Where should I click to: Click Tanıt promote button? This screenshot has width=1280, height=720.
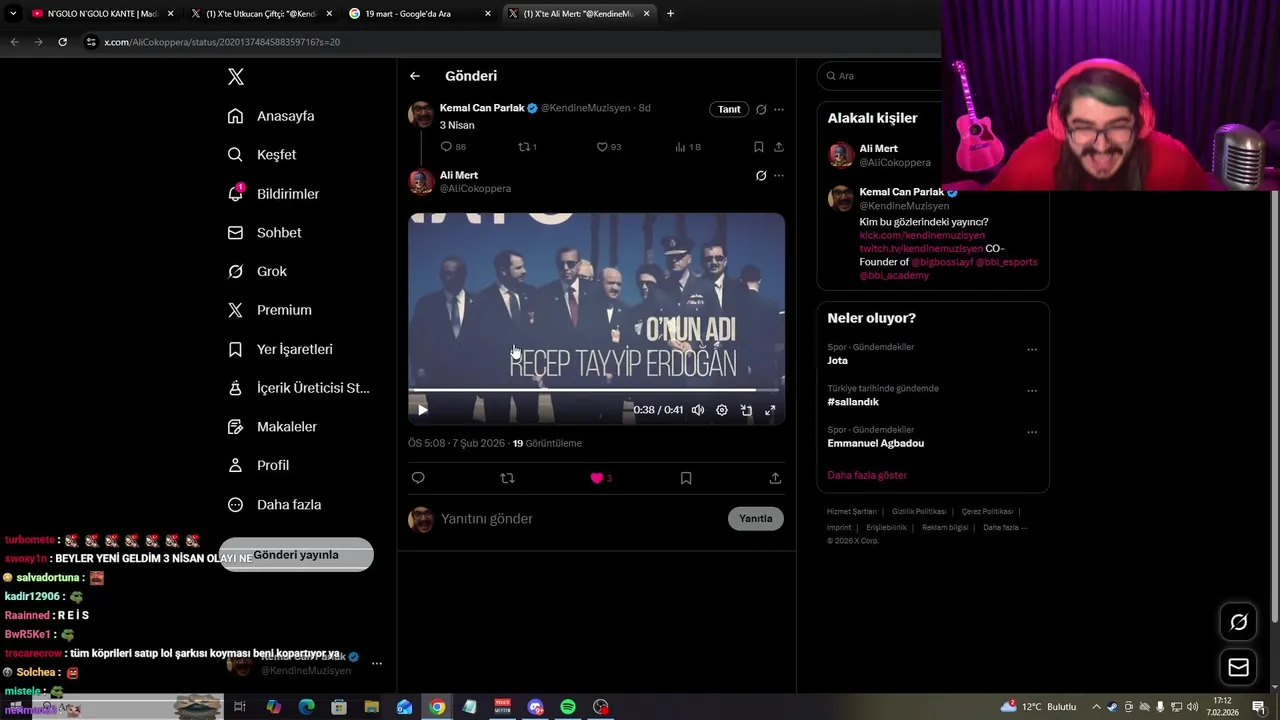coord(729,109)
